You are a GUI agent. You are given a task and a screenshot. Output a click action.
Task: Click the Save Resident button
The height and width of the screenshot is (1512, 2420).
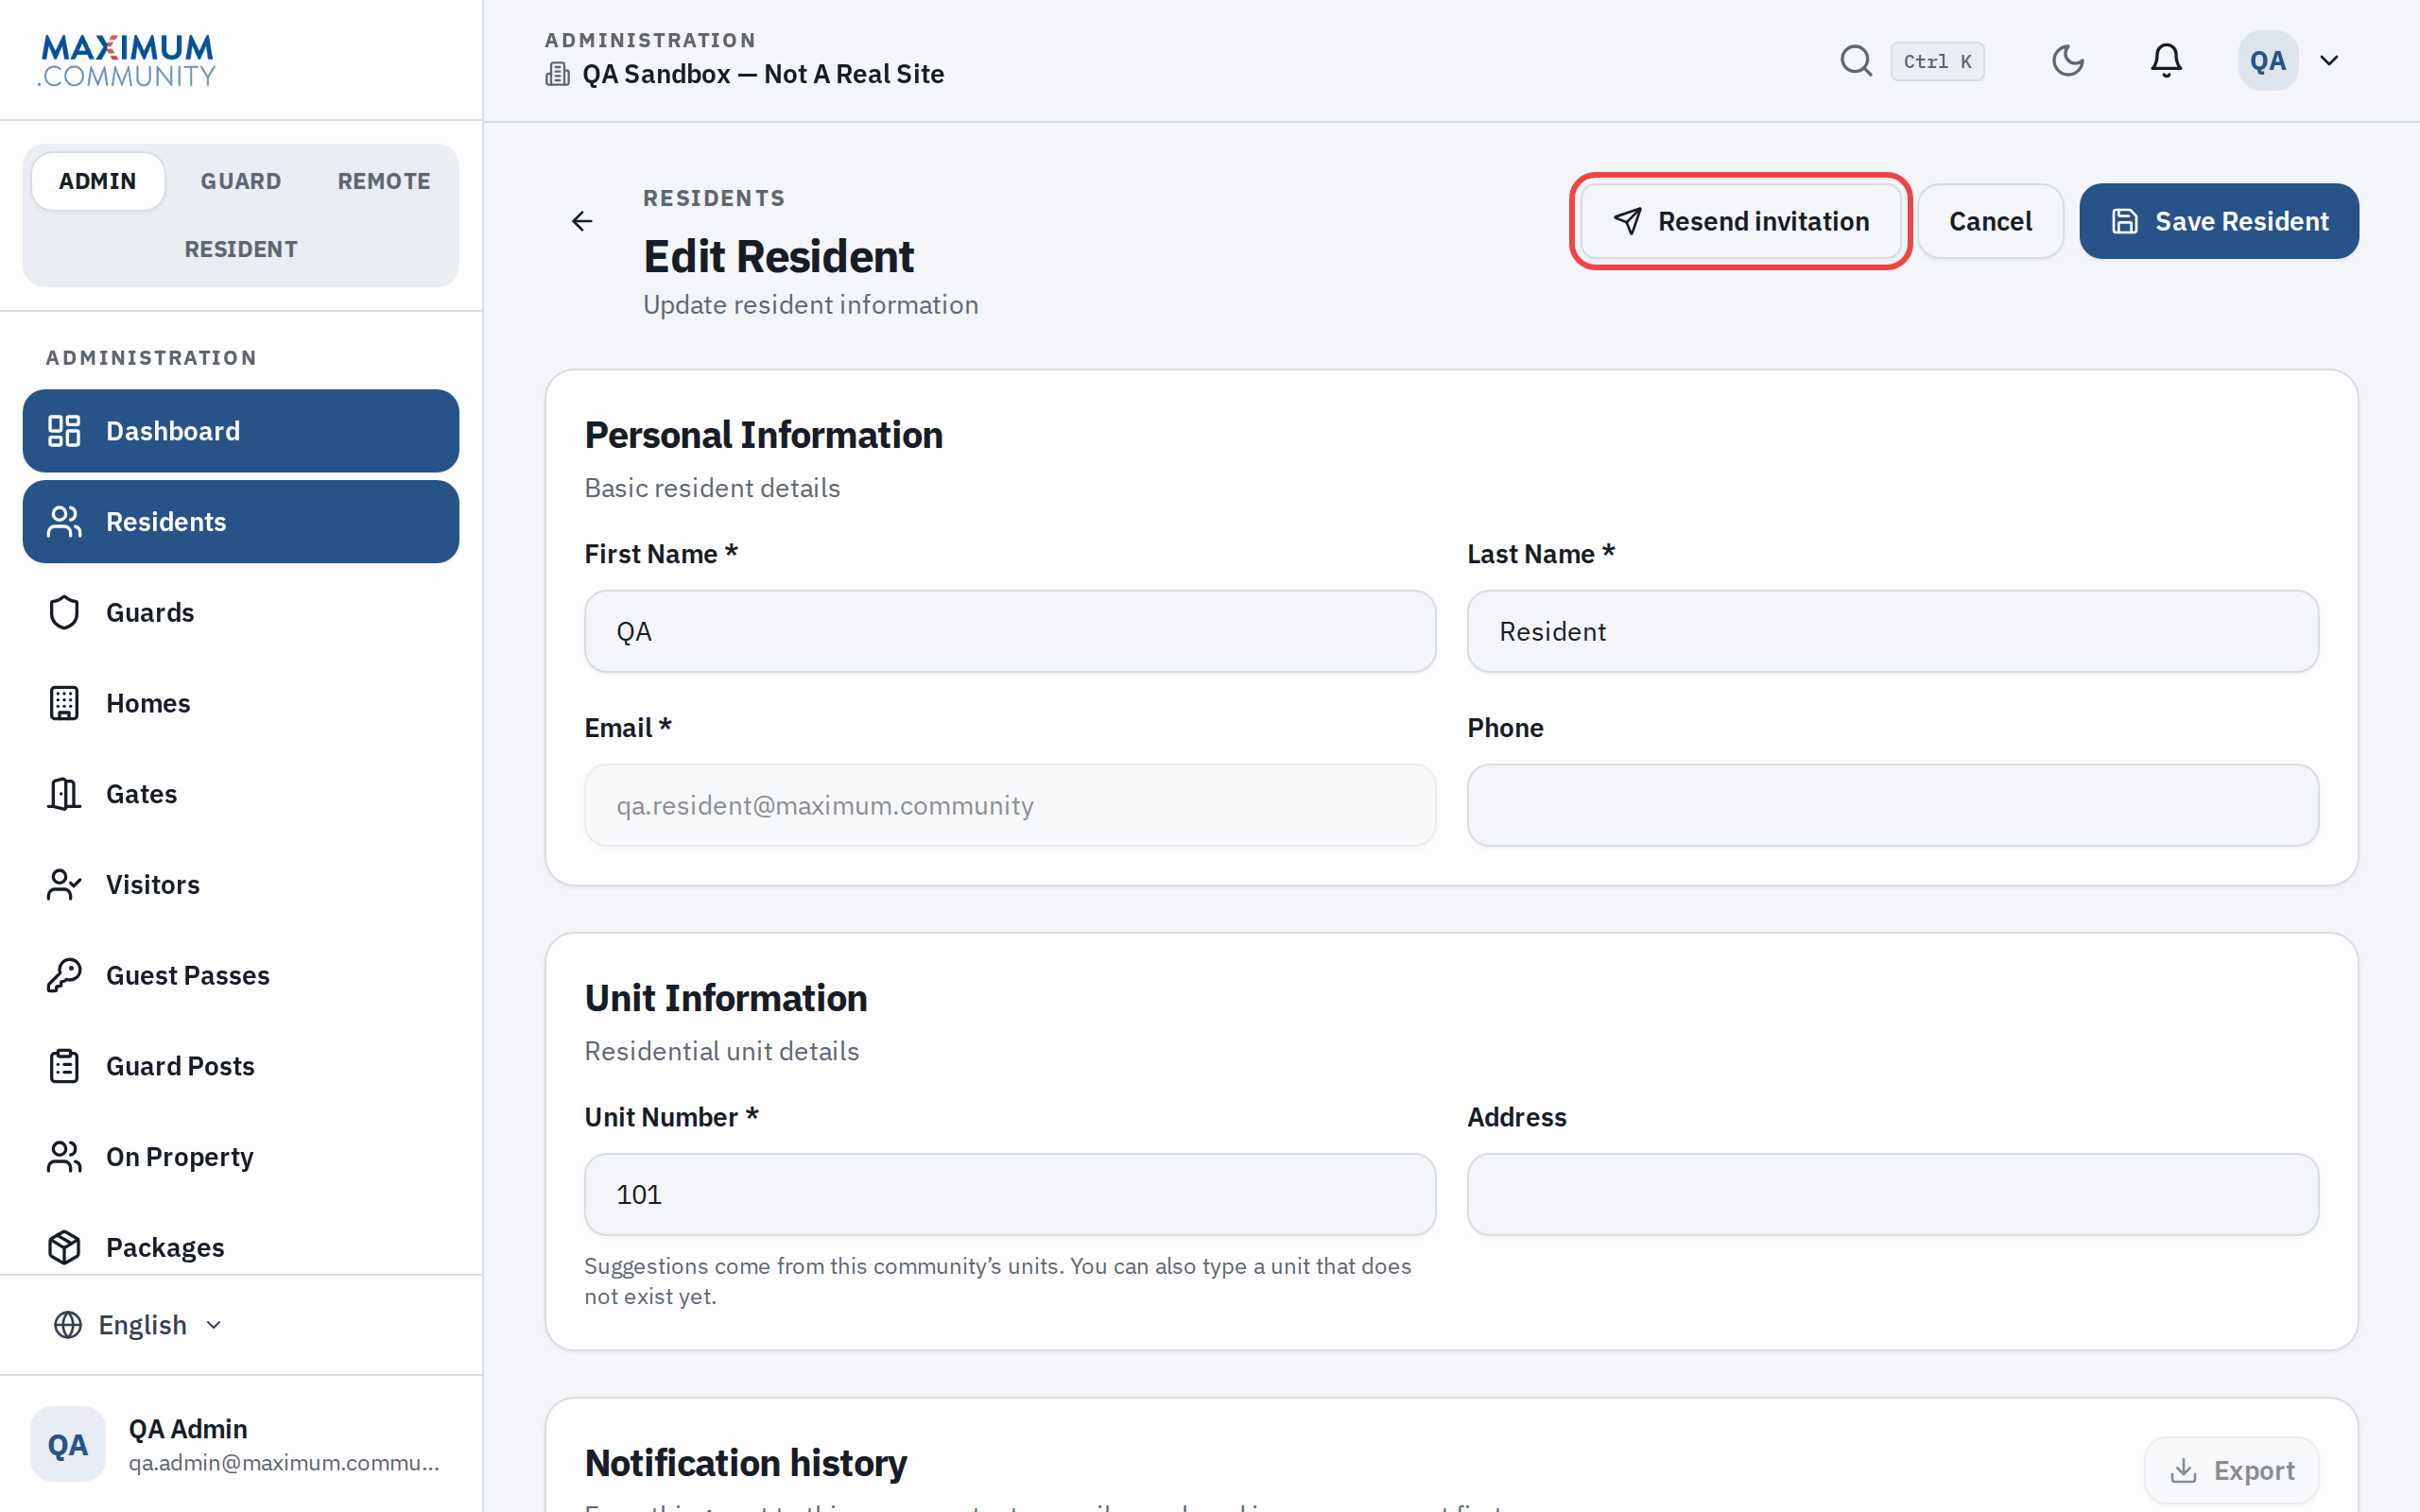pos(2219,221)
